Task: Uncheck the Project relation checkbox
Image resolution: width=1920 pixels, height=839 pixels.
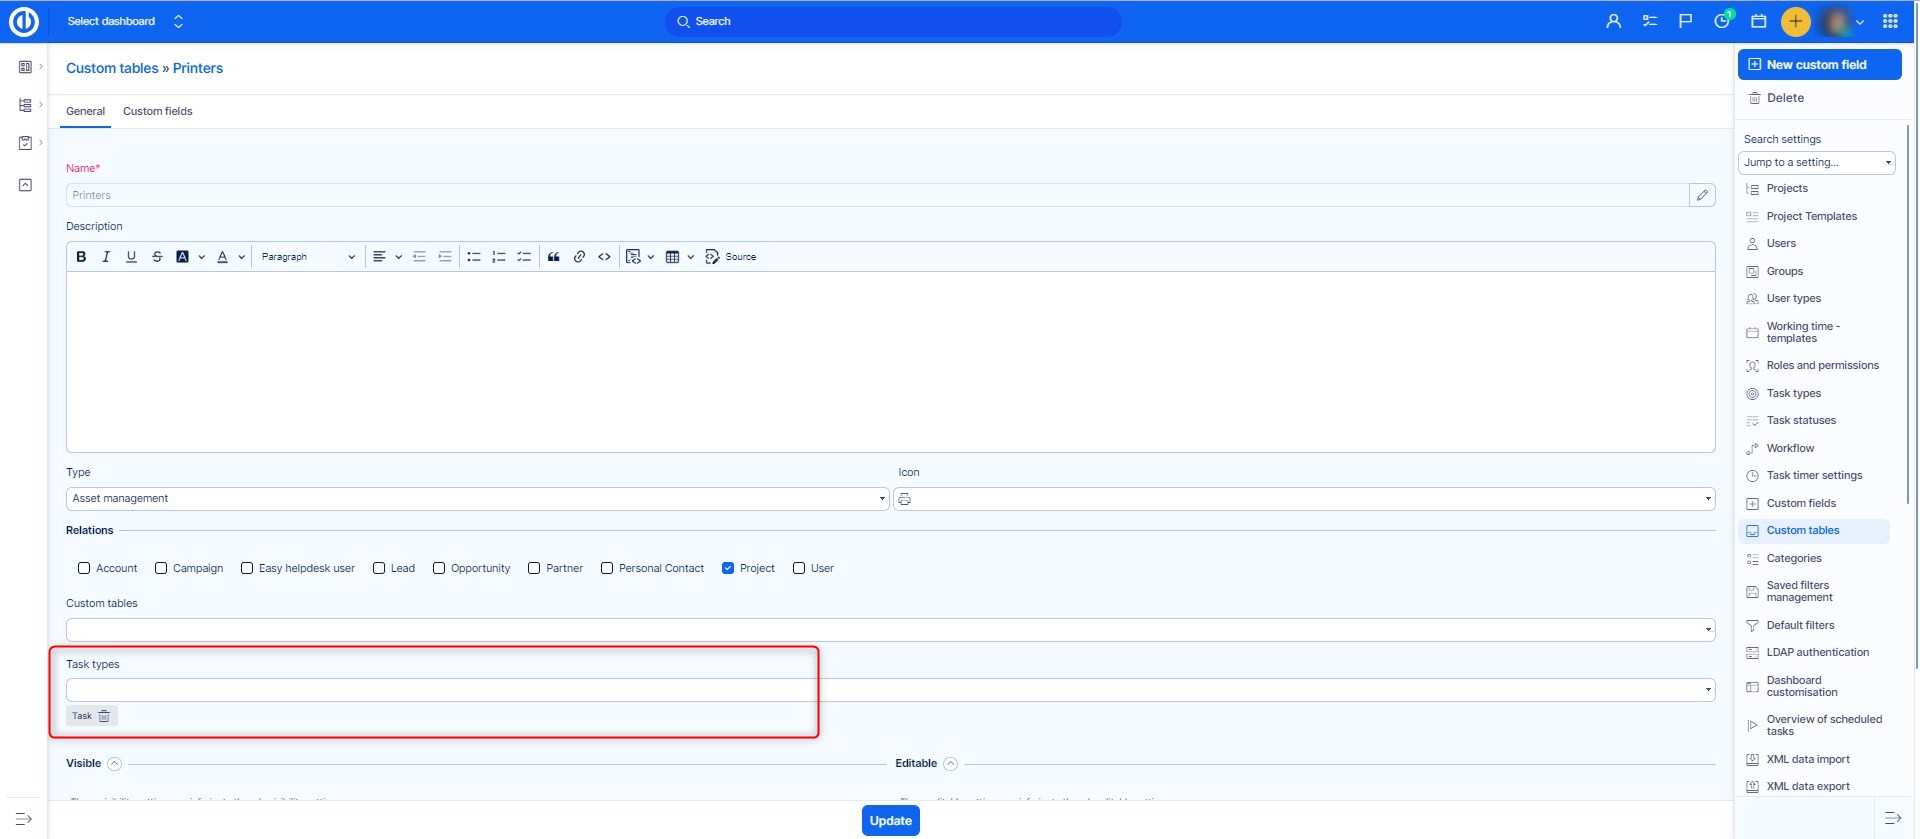Action: tap(728, 568)
